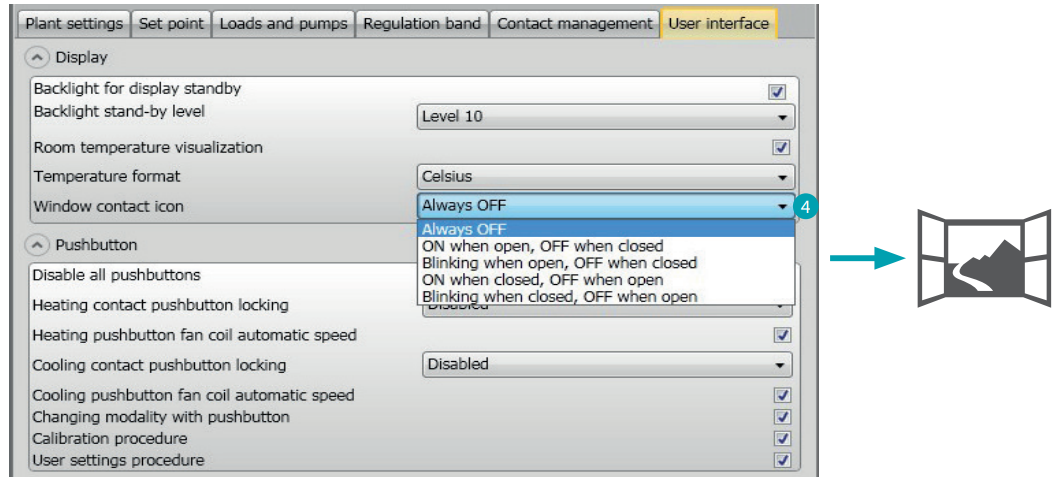Click the window contact icon illustration

click(x=984, y=259)
